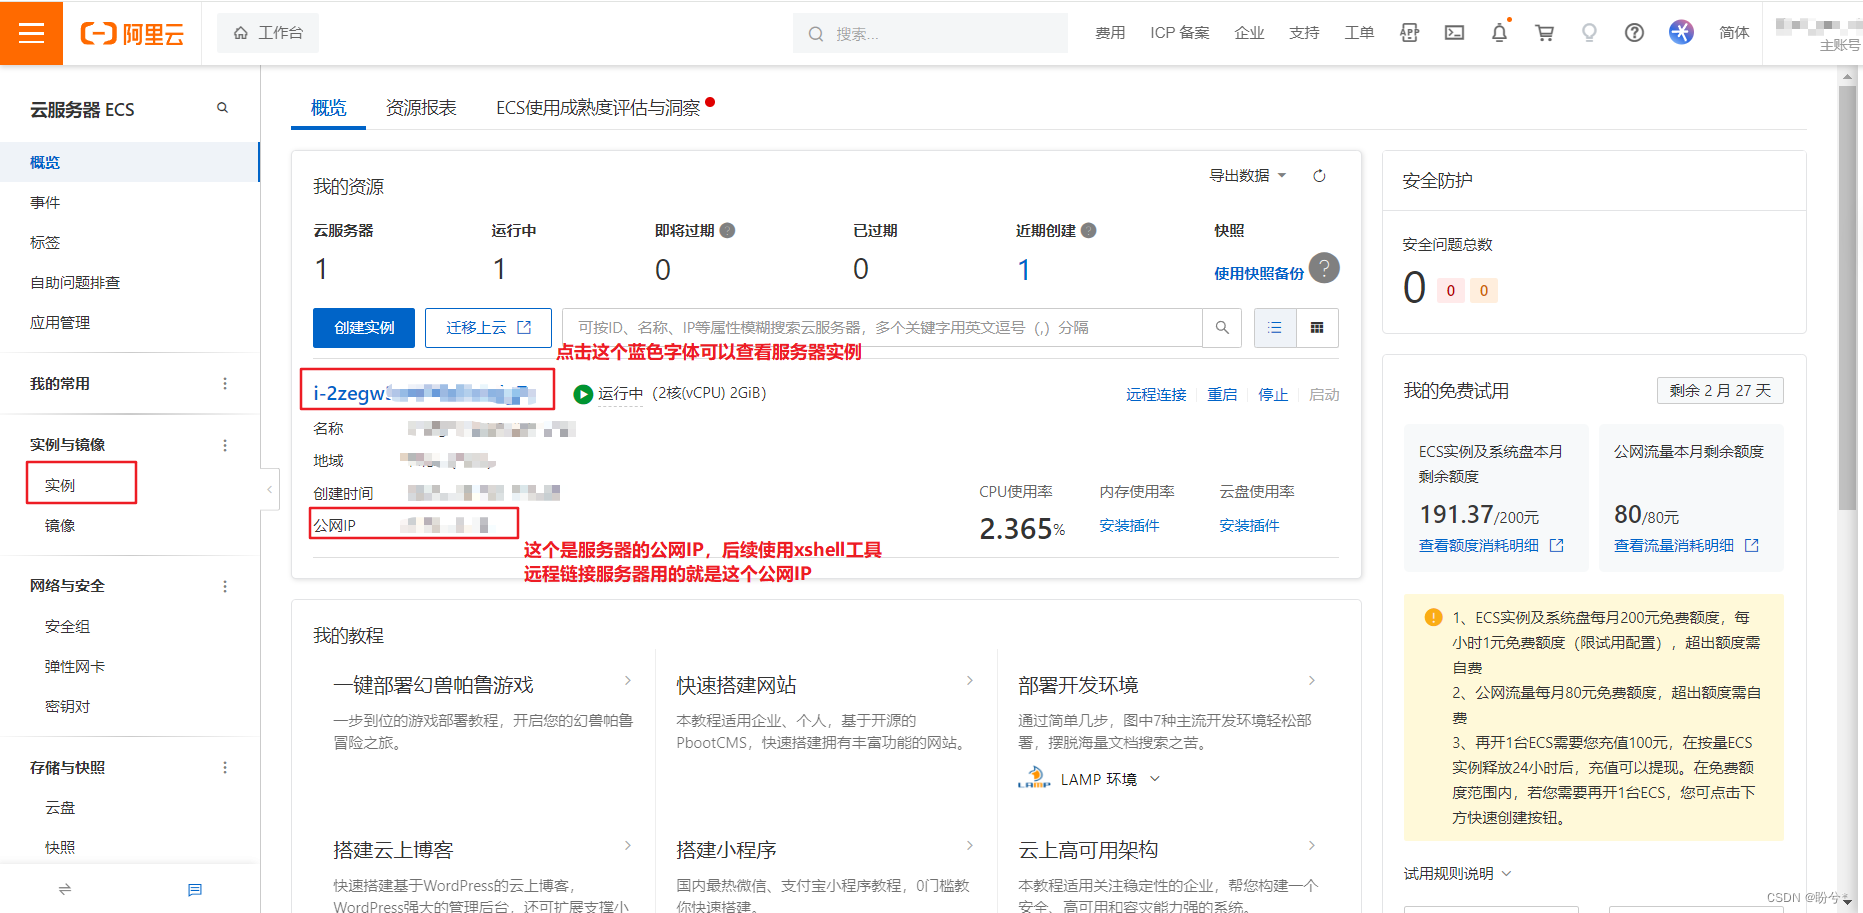Search within the 云服务器 ECS sidebar
1863x913 pixels.
tap(222, 108)
